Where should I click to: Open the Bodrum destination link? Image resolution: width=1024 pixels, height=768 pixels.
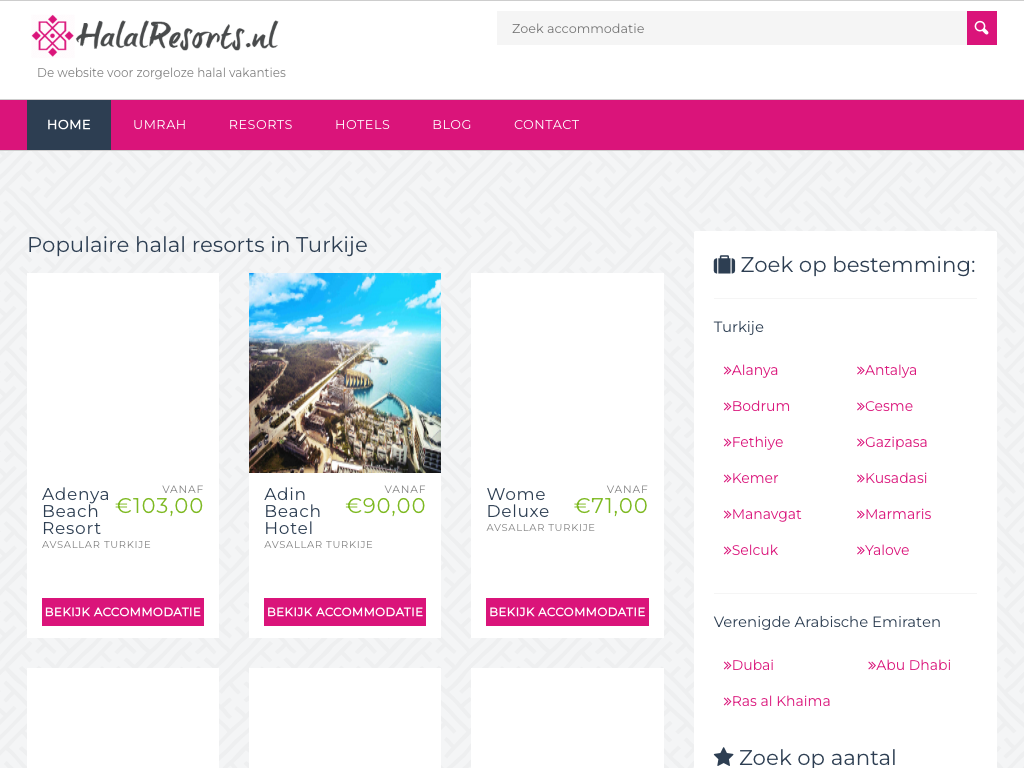coord(760,406)
